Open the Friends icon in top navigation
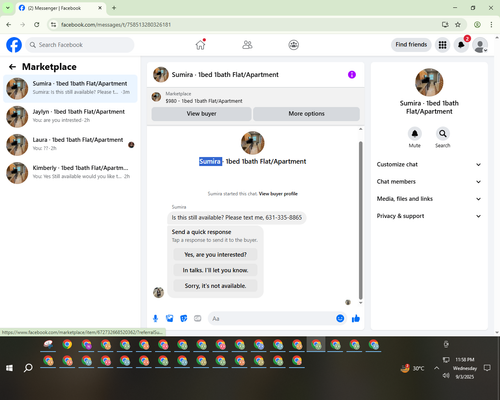500x400 pixels. click(247, 45)
